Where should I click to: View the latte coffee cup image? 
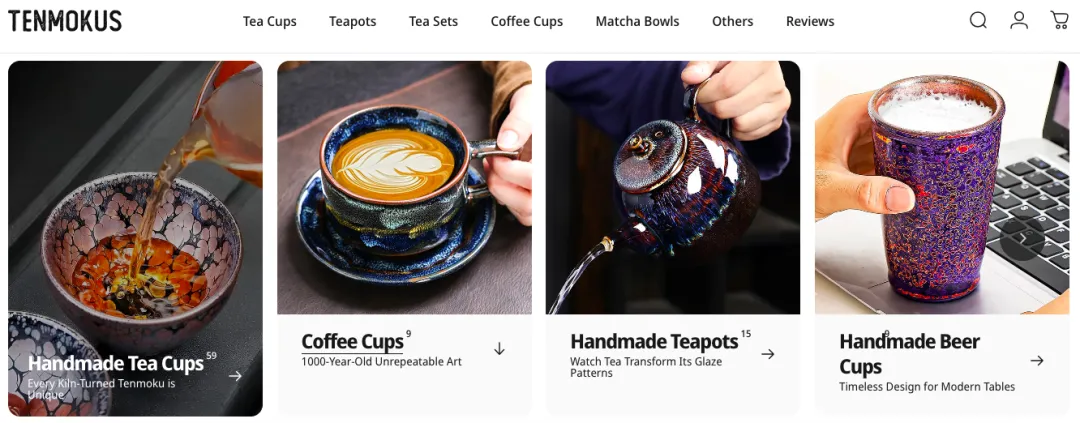click(404, 187)
